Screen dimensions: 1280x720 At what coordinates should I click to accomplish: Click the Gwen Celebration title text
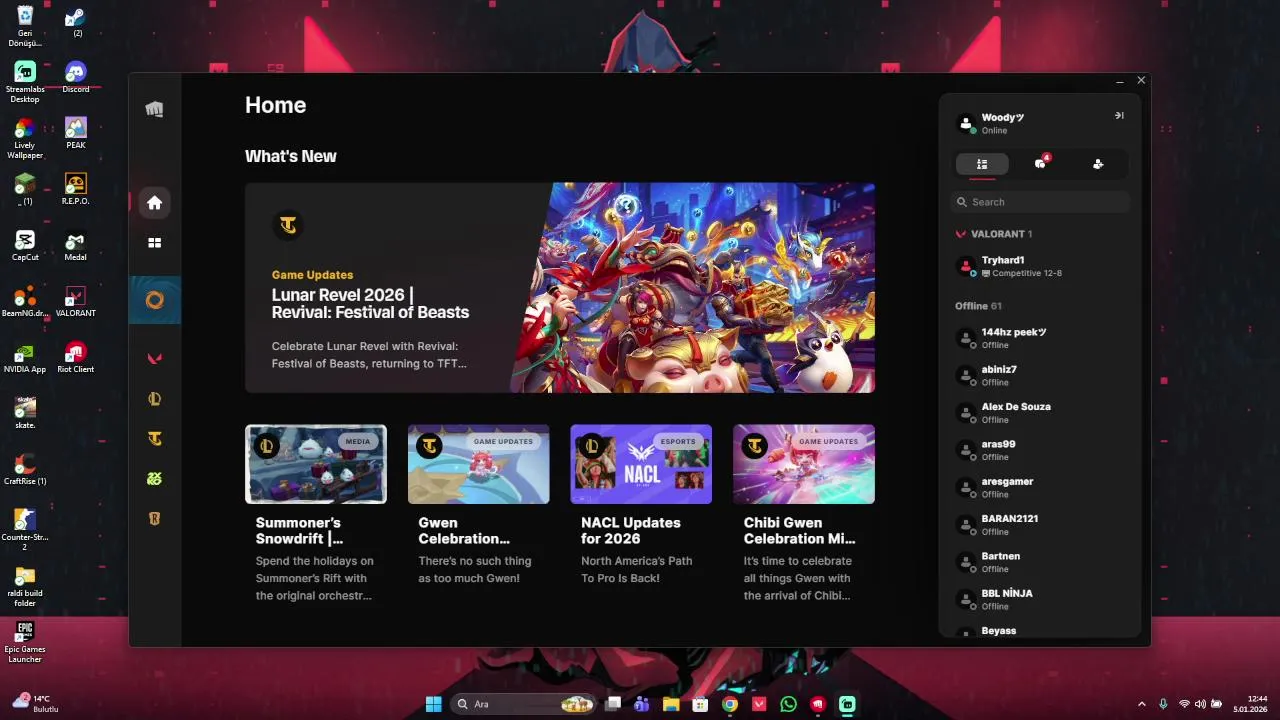(x=464, y=530)
